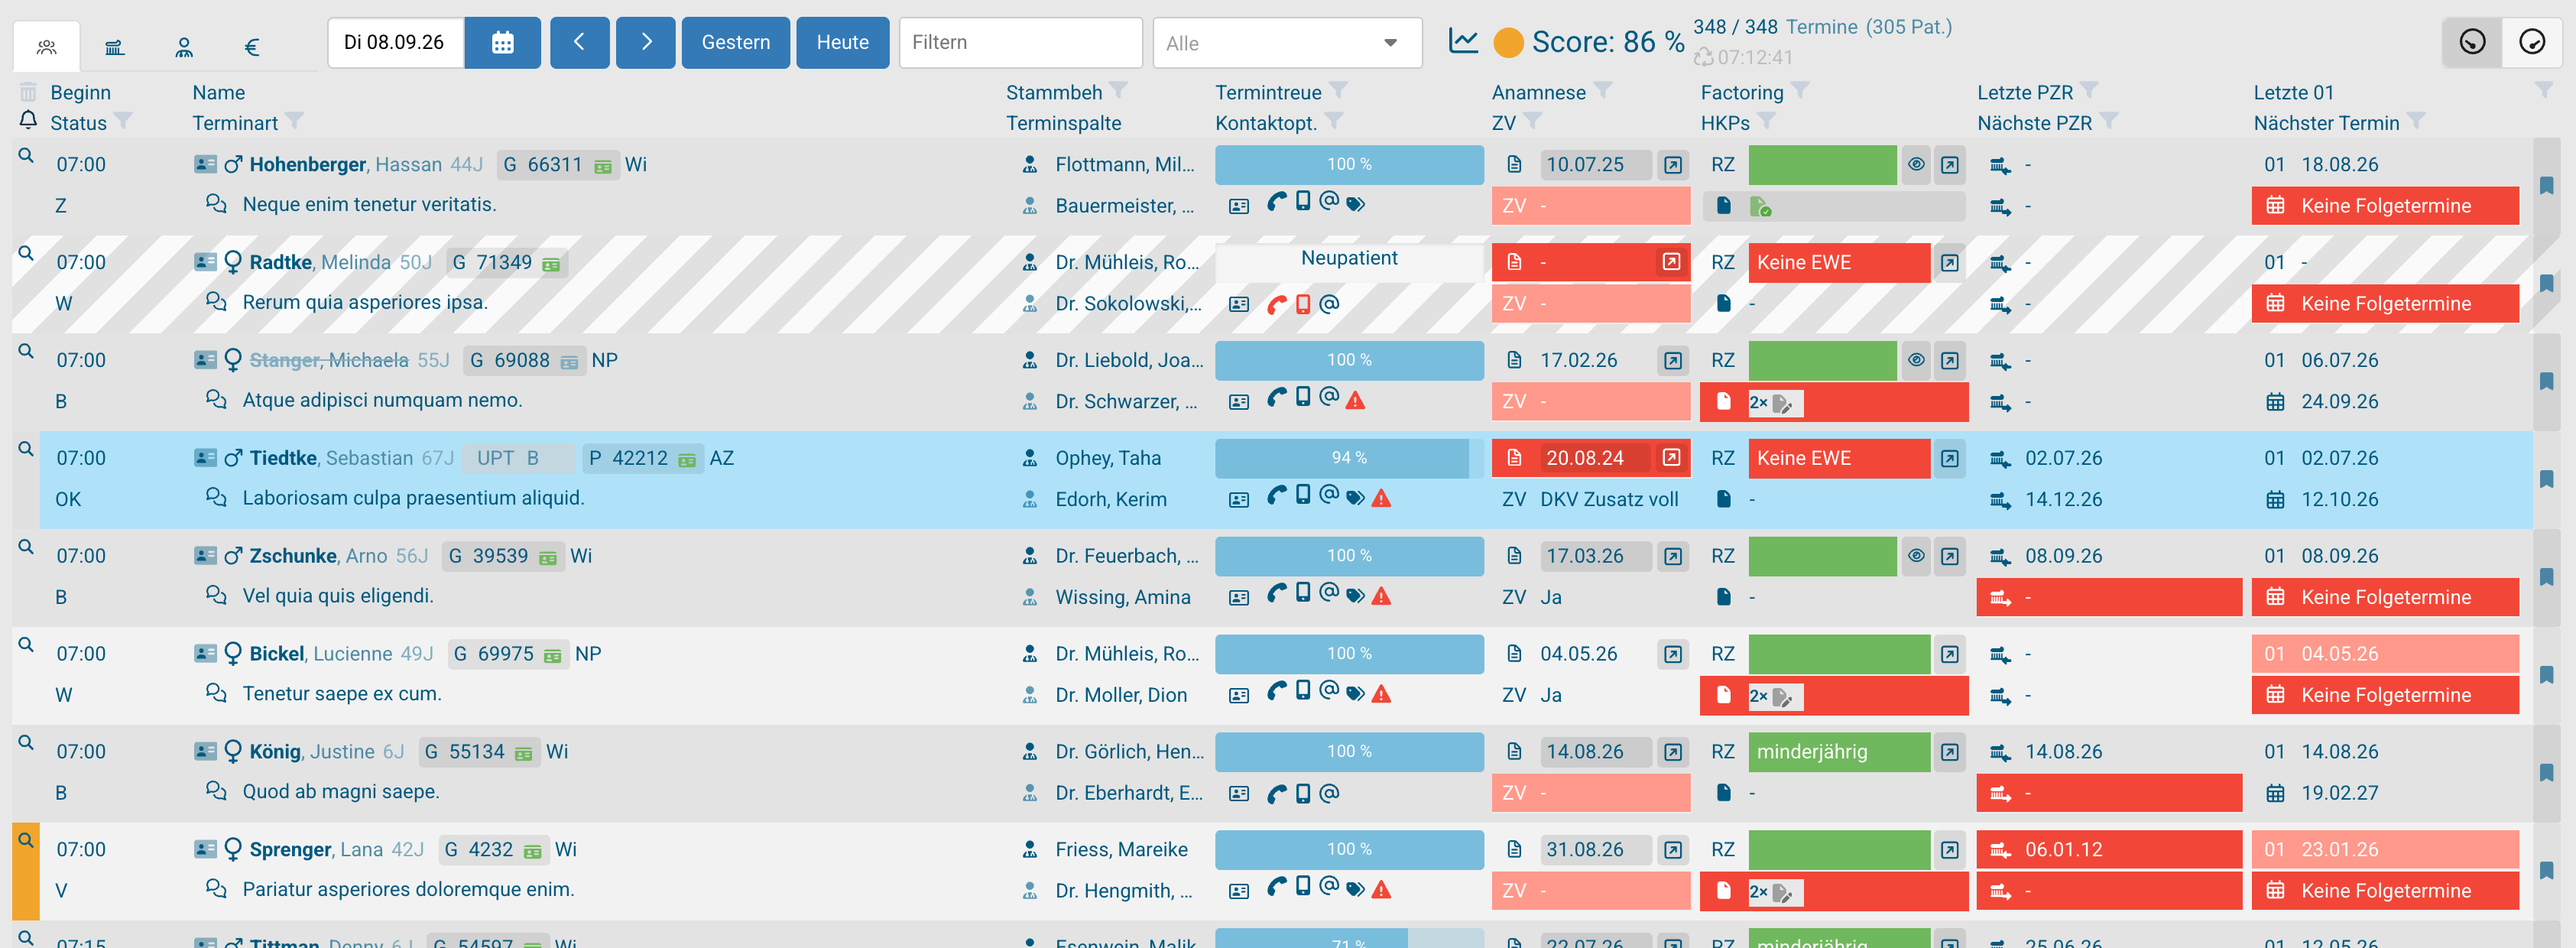Open the patient card icon beside Hohenberger
Image resolution: width=2576 pixels, height=948 pixels.
point(205,164)
